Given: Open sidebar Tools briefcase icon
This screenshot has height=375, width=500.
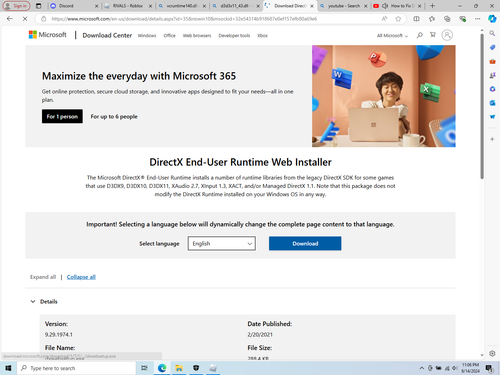Looking at the screenshot, I should pyautogui.click(x=492, y=61).
